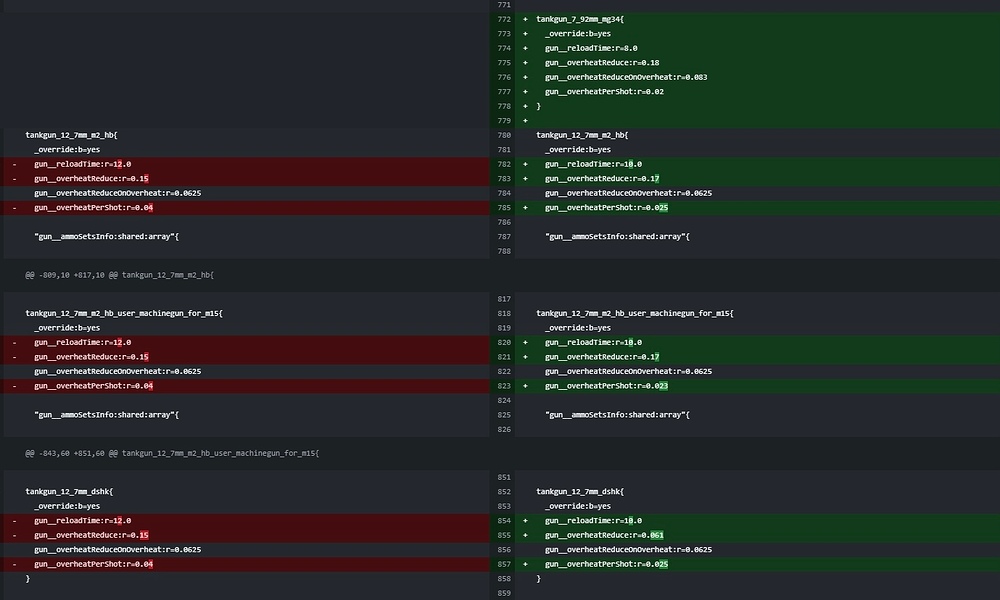Click the plus marker beside line 782
Viewport: 1000px width, 600px height.
(x=525, y=164)
